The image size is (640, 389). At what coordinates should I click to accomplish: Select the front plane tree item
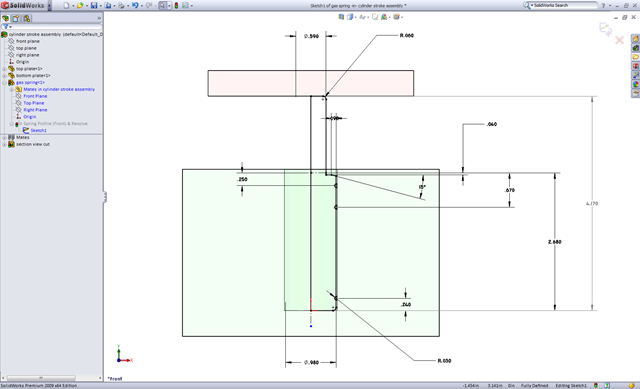pos(28,41)
